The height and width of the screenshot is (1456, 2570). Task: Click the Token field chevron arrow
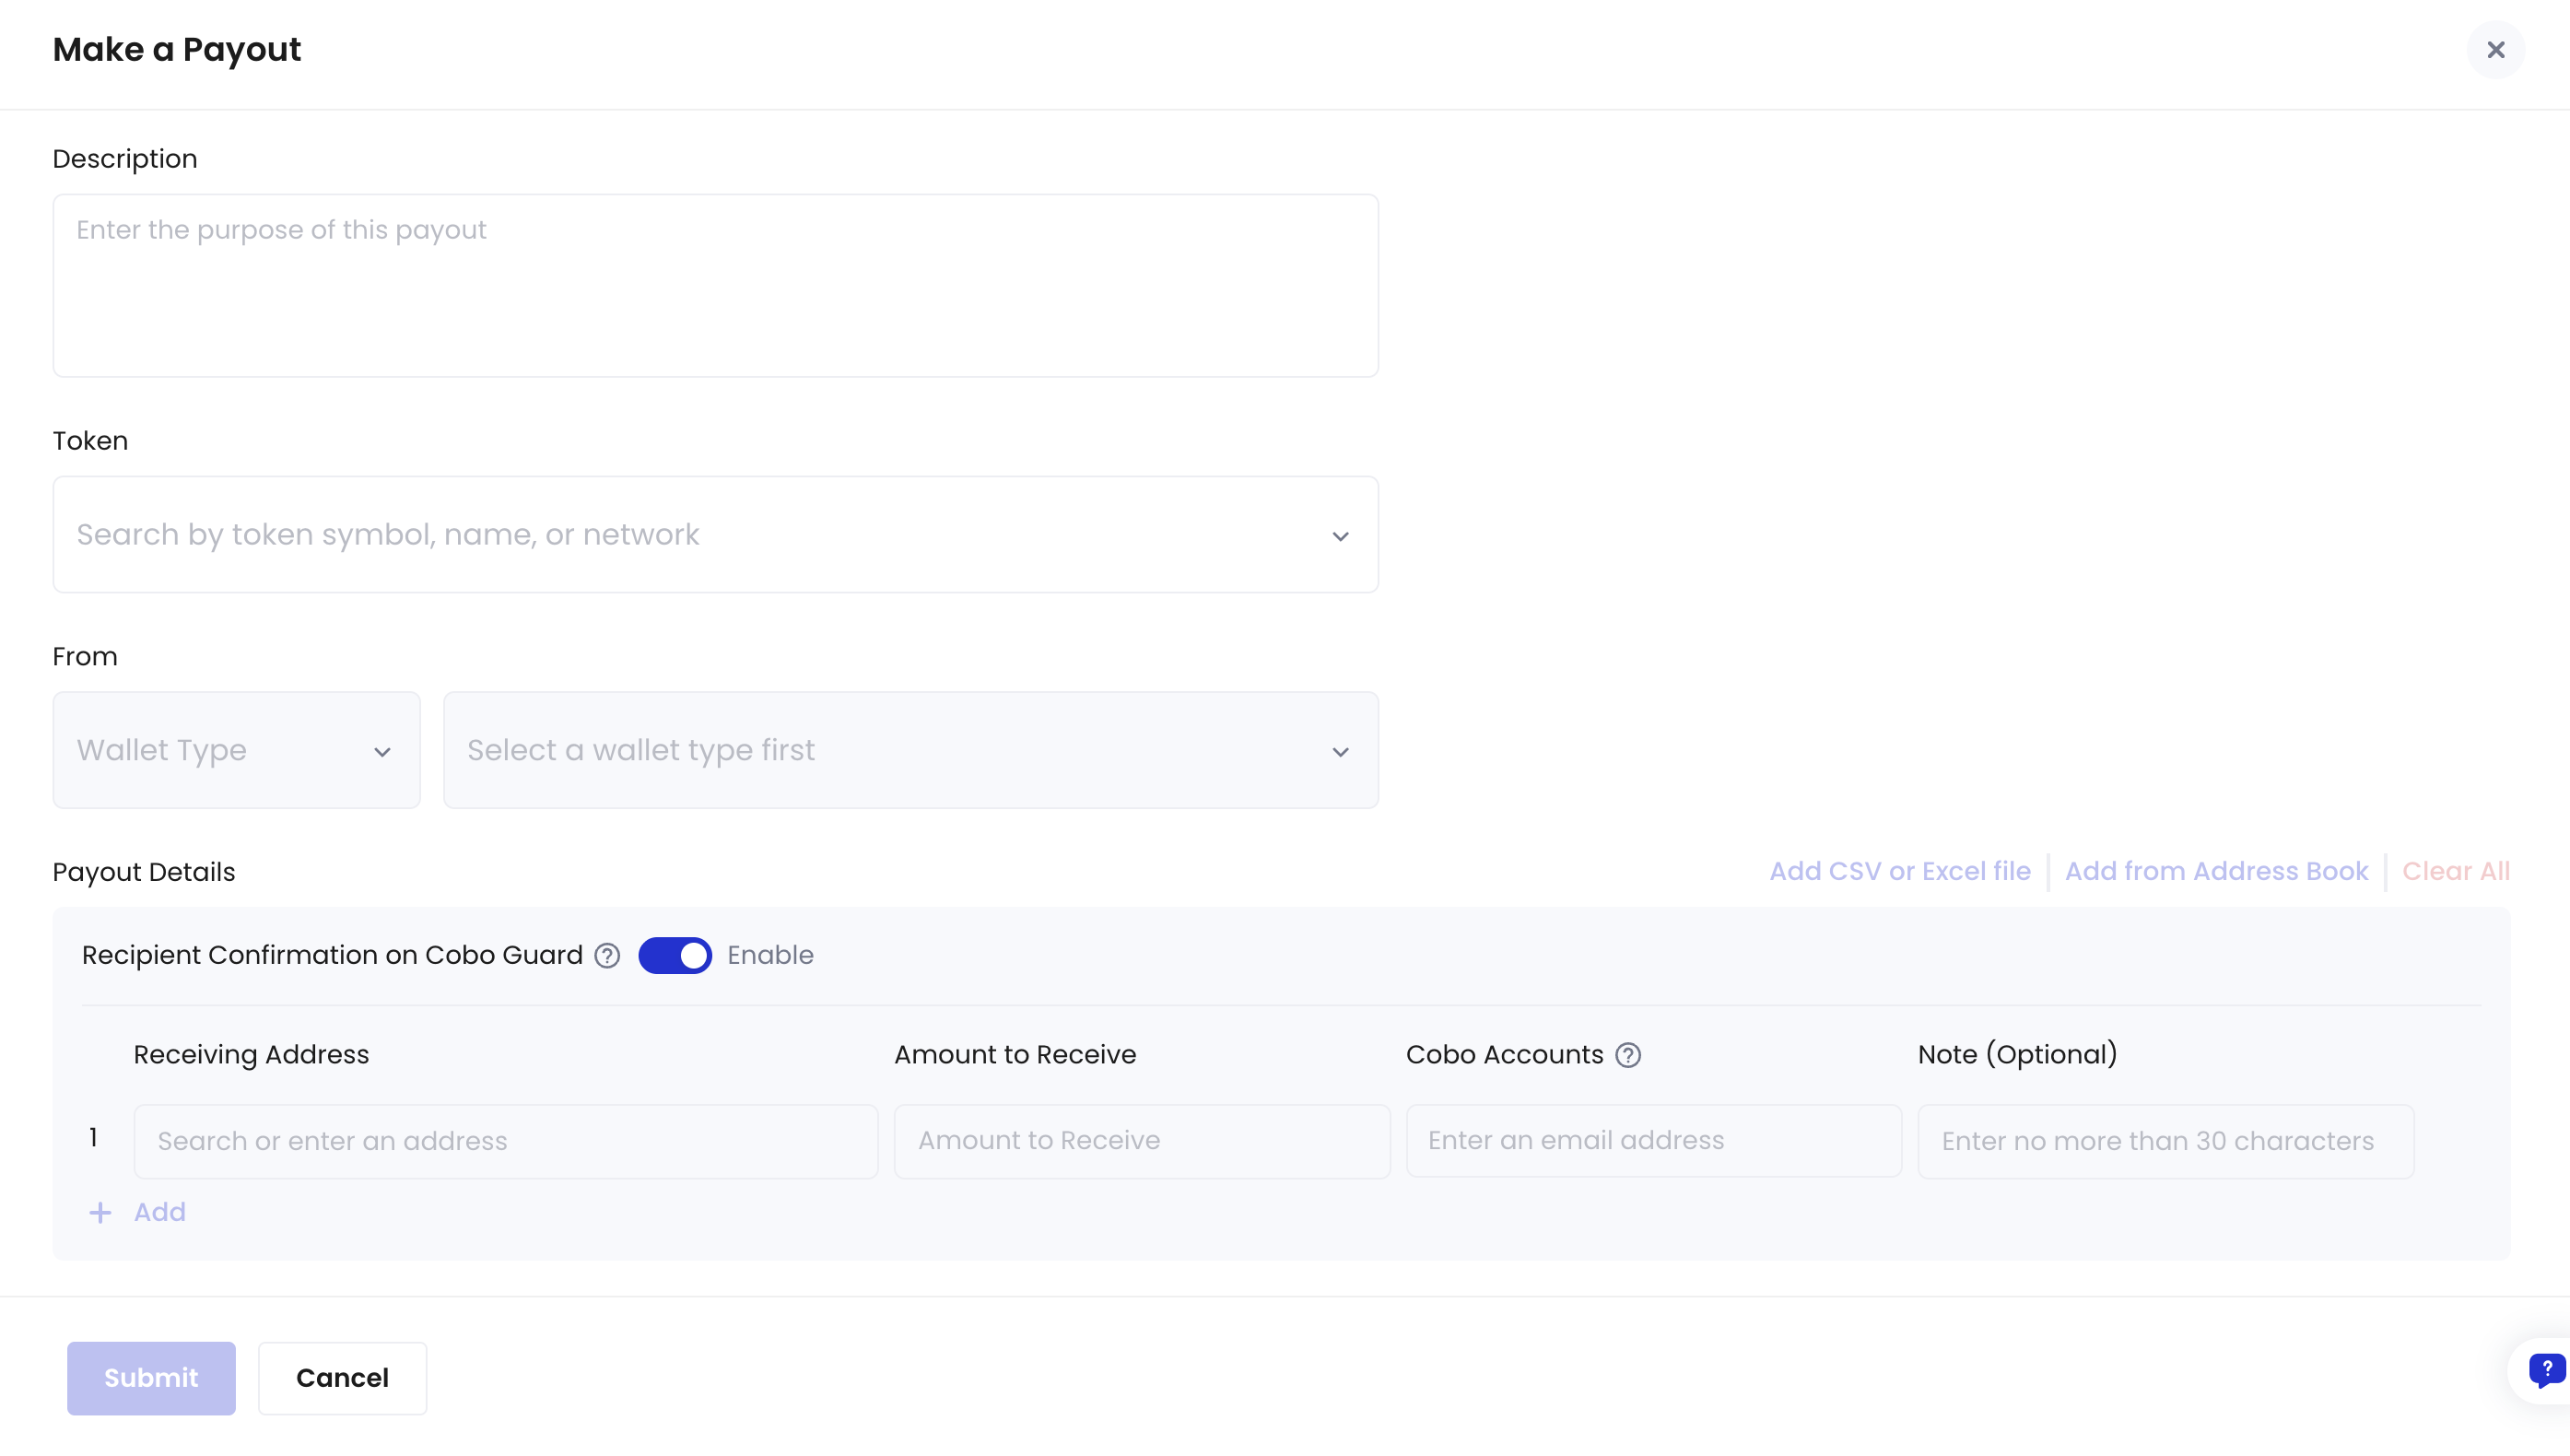pyautogui.click(x=1340, y=536)
